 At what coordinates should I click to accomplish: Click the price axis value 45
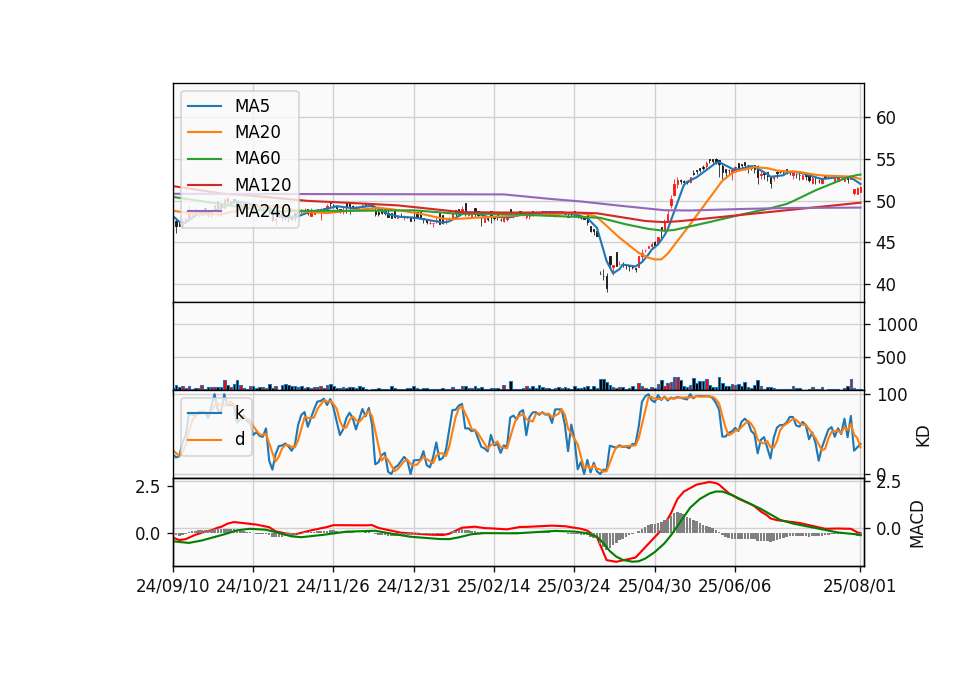886,244
